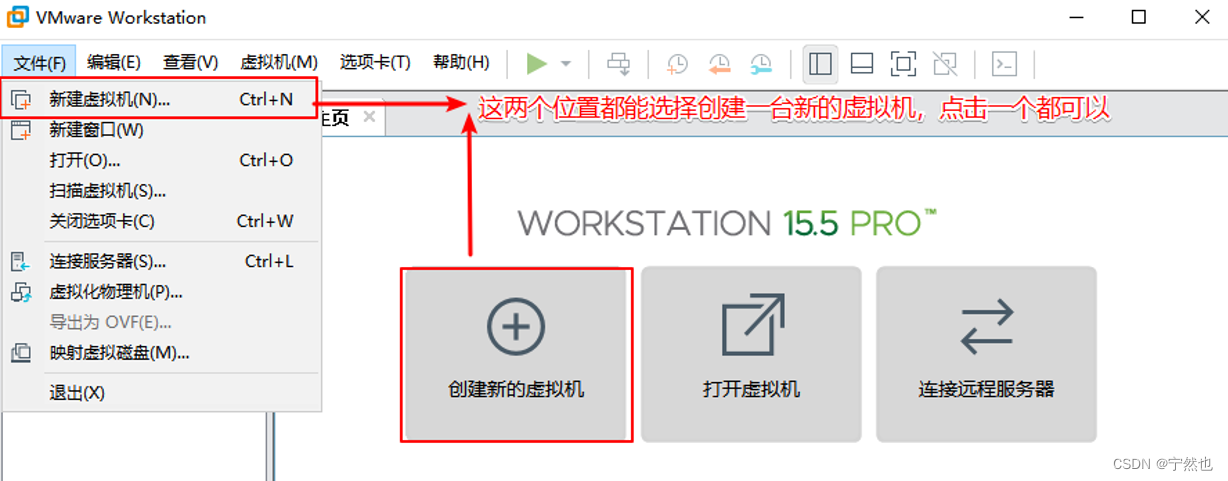Open the 虚拟机(M) menu
The height and width of the screenshot is (481, 1228).
click(279, 63)
